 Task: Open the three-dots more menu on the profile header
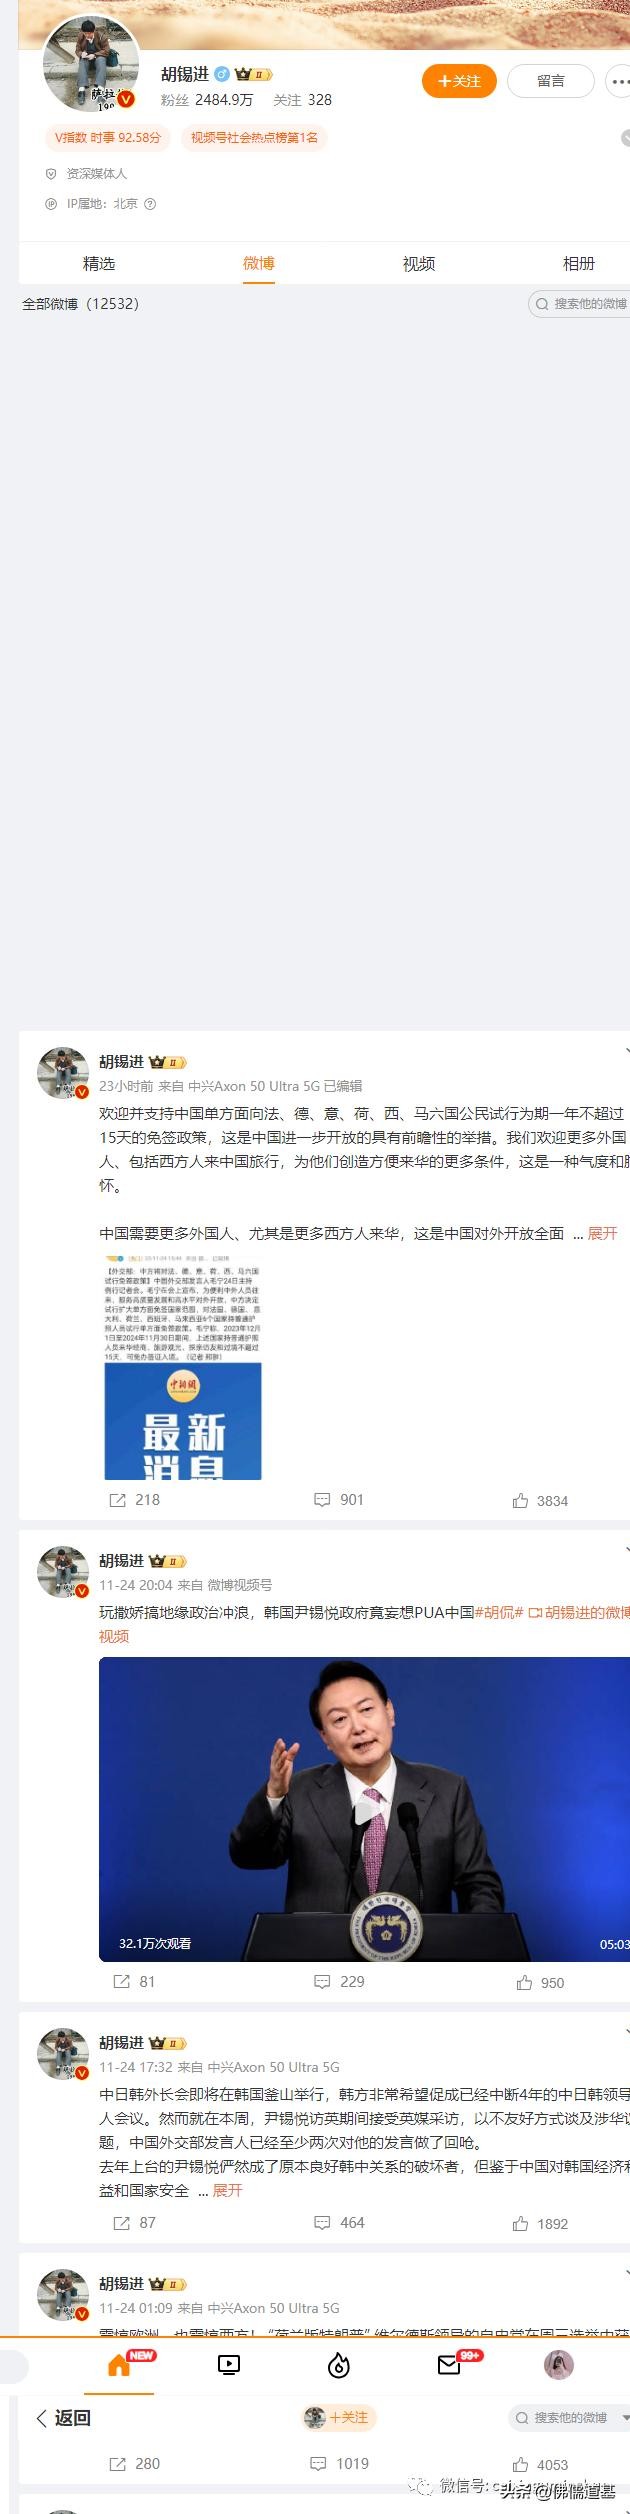[x=619, y=81]
